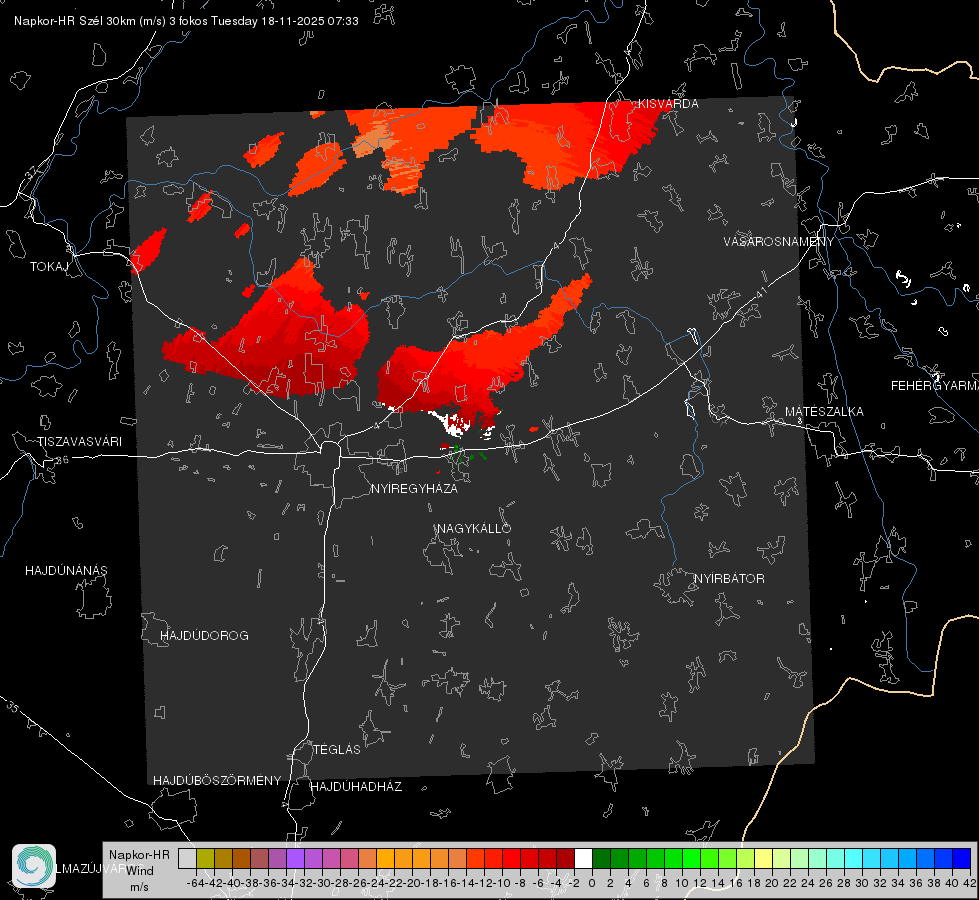Select the NAGYKÁLLÓ city label
Screen dimensions: 979x900
474,528
